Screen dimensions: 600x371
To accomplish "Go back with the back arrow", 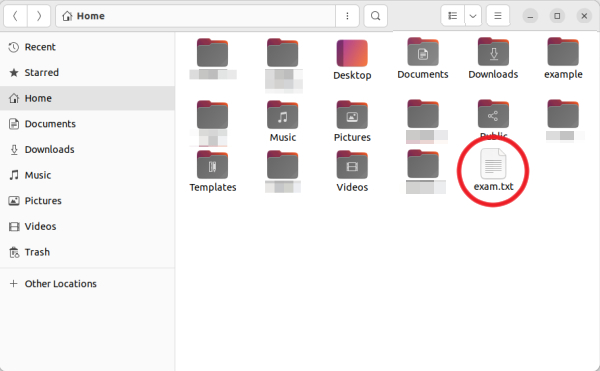I will (x=15, y=16).
